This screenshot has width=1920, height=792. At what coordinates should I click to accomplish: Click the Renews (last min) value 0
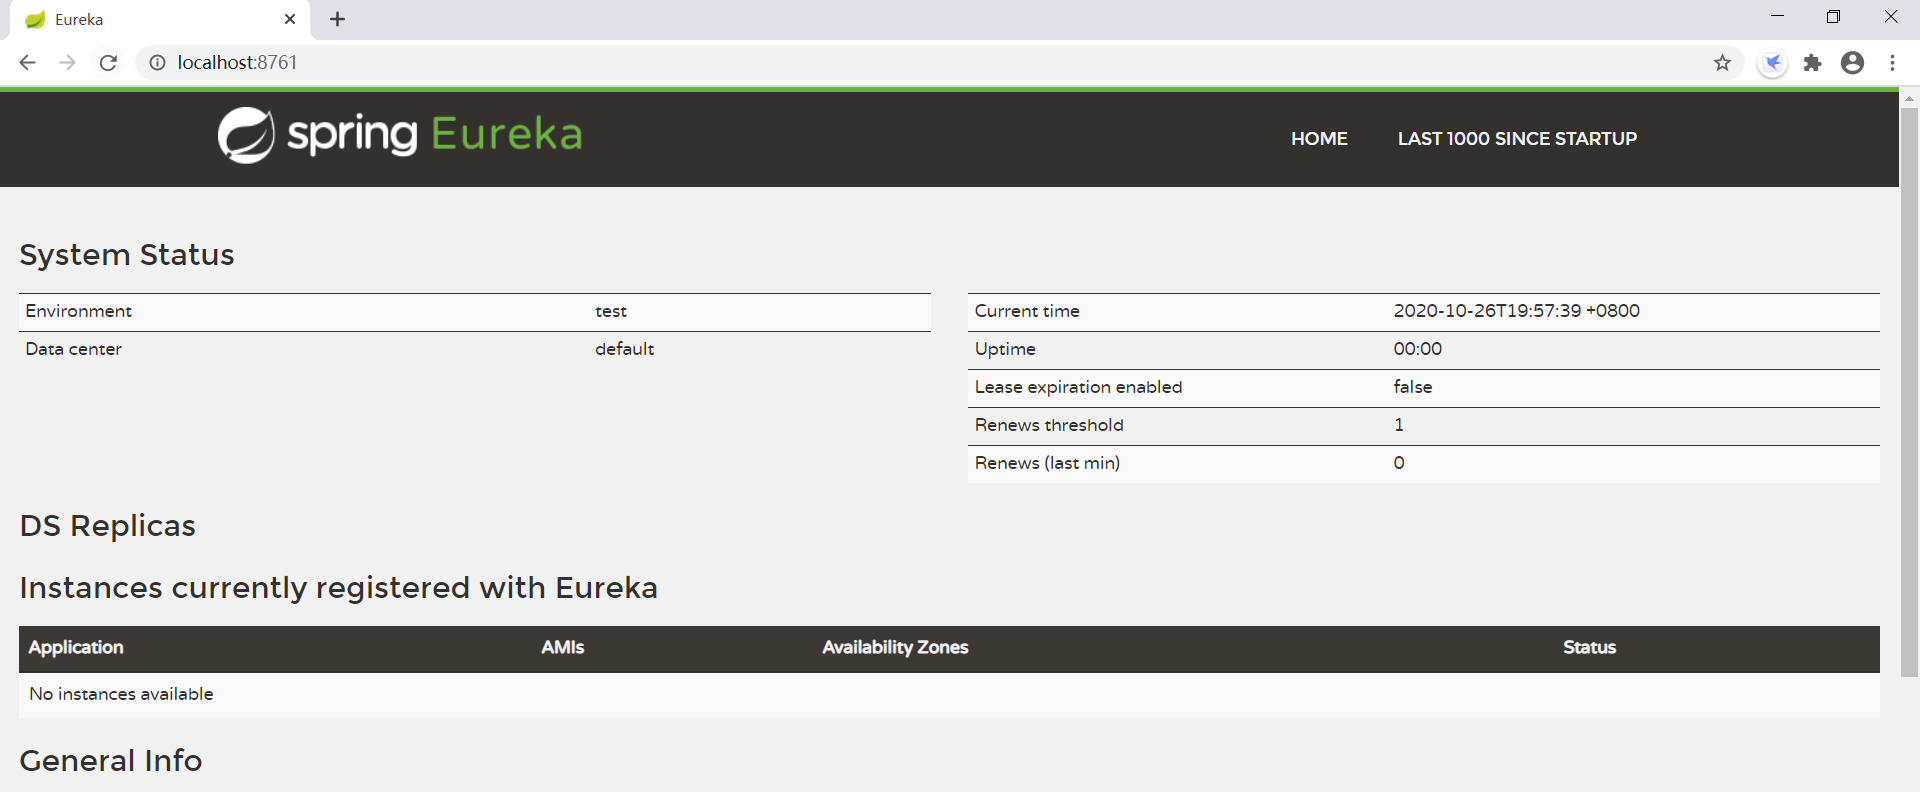(1399, 463)
